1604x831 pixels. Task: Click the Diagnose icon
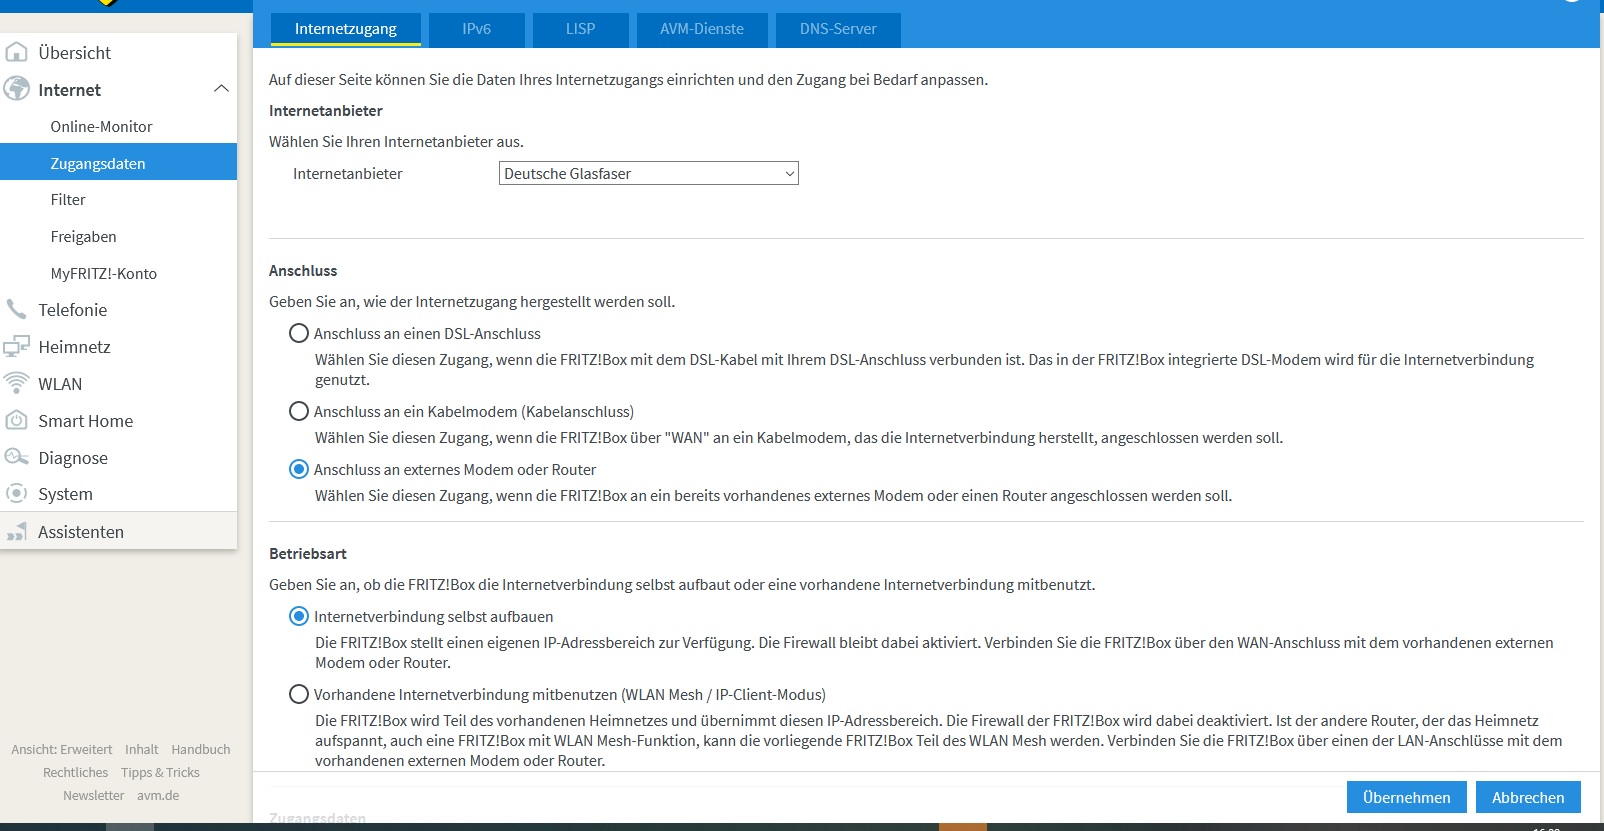tap(16, 457)
